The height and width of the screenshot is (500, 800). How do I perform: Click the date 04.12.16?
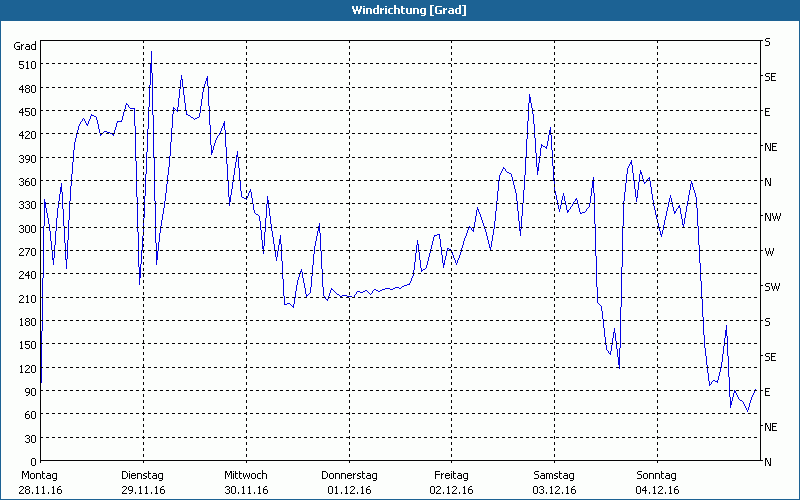pyautogui.click(x=657, y=490)
